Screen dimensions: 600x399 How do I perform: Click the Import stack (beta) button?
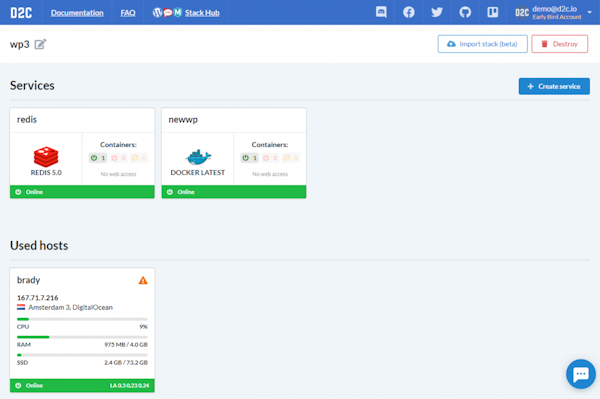[483, 44]
